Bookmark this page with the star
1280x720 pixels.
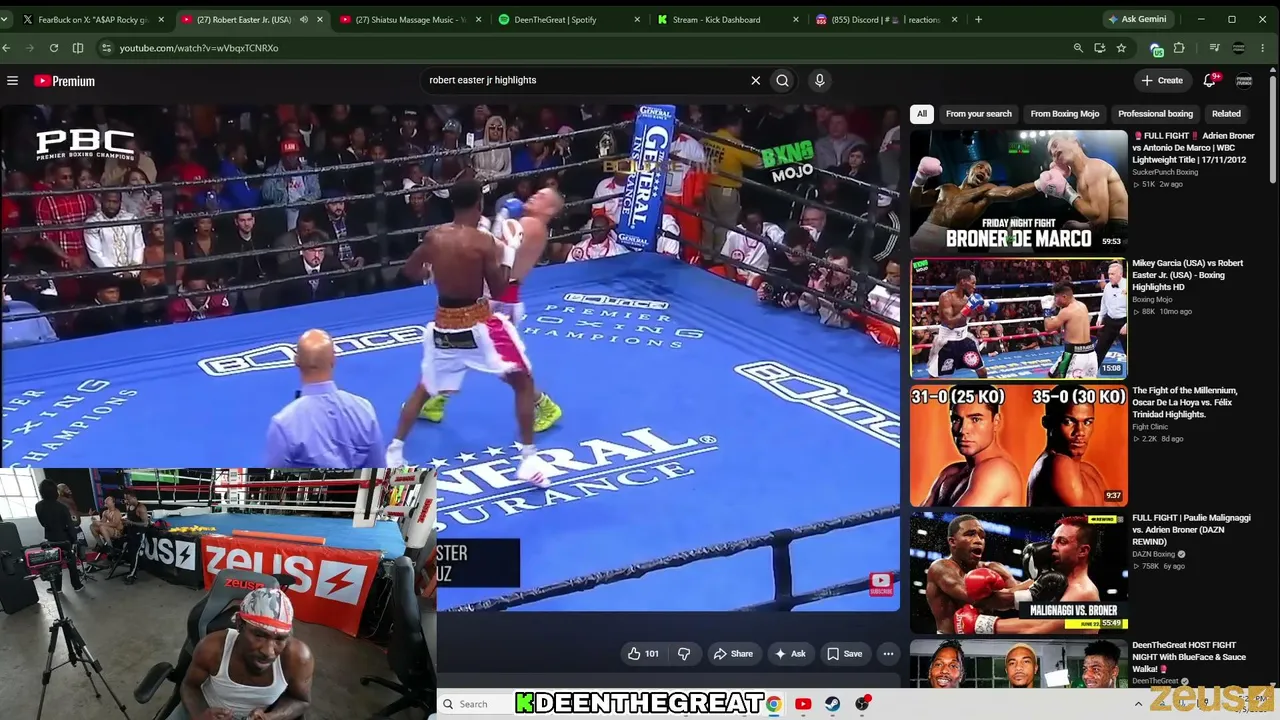click(x=1121, y=48)
